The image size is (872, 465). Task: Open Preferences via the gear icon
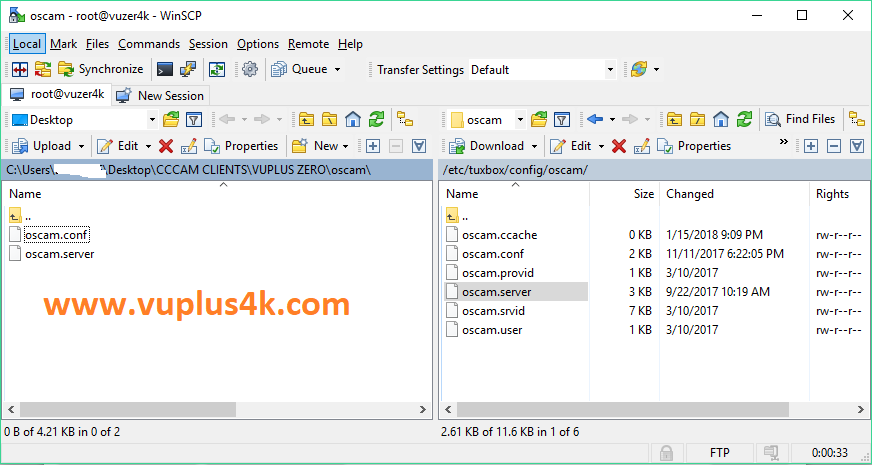(x=250, y=70)
